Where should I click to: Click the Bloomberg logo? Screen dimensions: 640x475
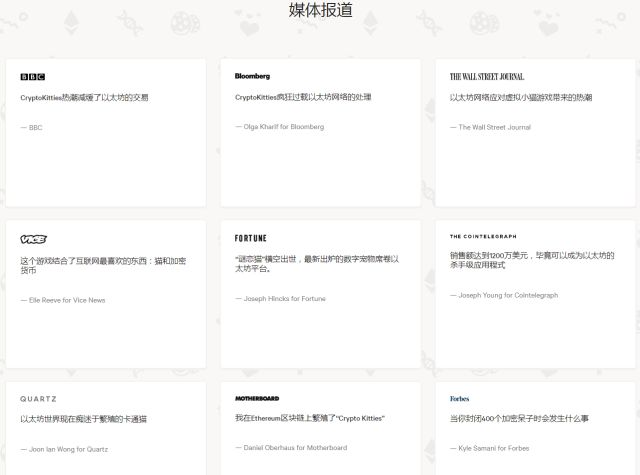252,76
